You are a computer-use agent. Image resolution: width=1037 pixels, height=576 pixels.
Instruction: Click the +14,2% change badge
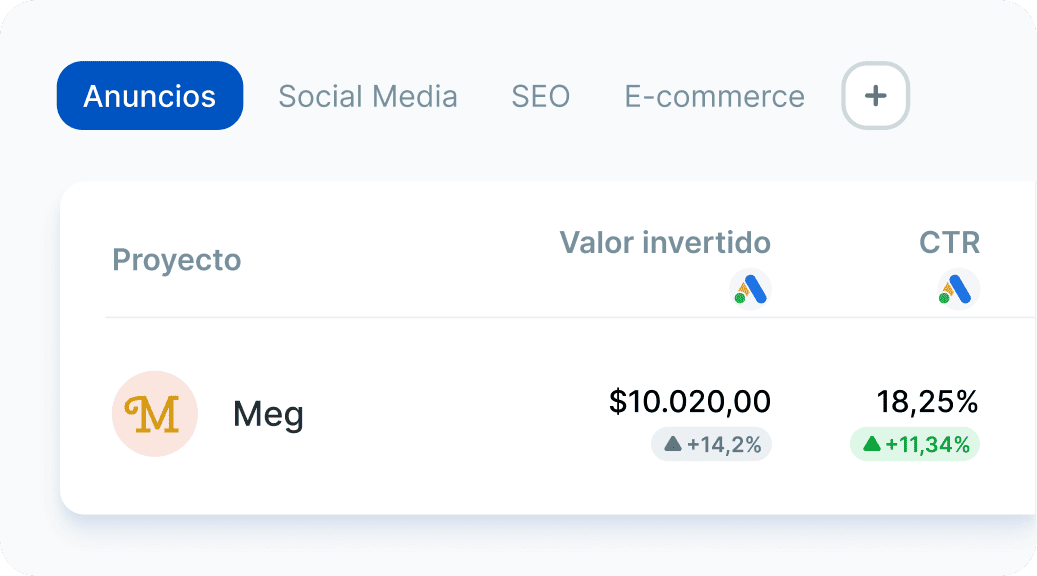pyautogui.click(x=712, y=444)
